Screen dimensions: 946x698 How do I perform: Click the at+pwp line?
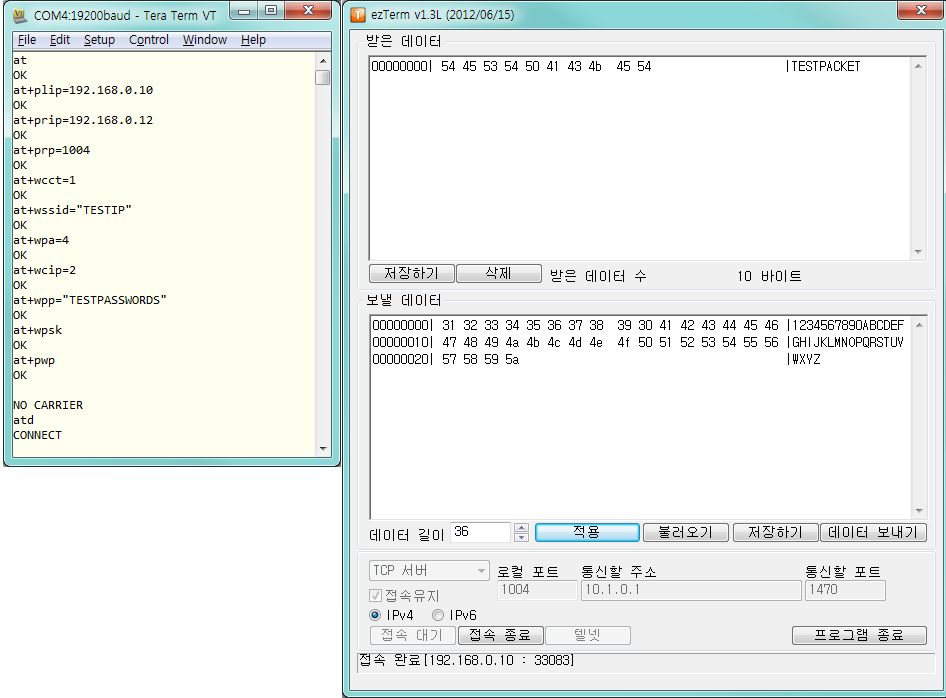34,361
